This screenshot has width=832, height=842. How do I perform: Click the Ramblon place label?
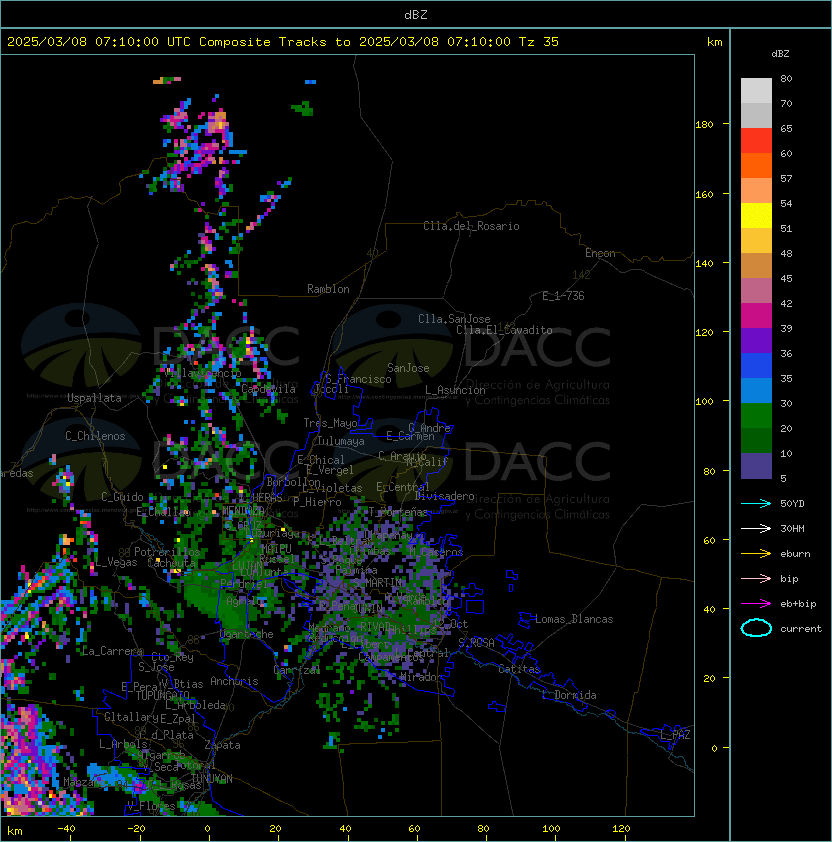(328, 289)
